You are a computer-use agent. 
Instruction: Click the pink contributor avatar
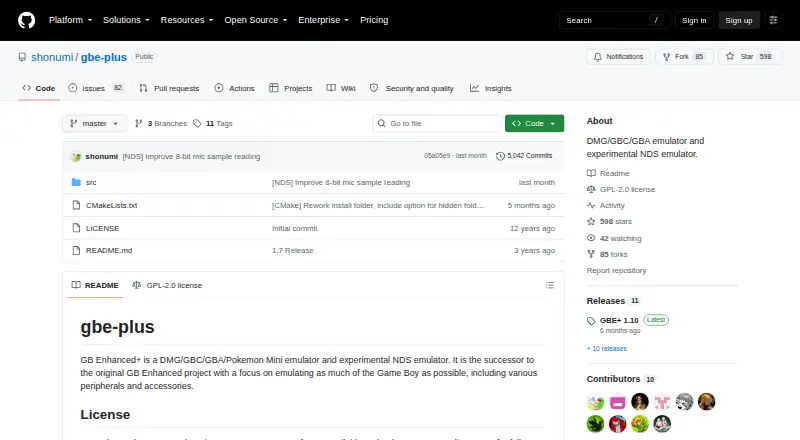[617, 402]
